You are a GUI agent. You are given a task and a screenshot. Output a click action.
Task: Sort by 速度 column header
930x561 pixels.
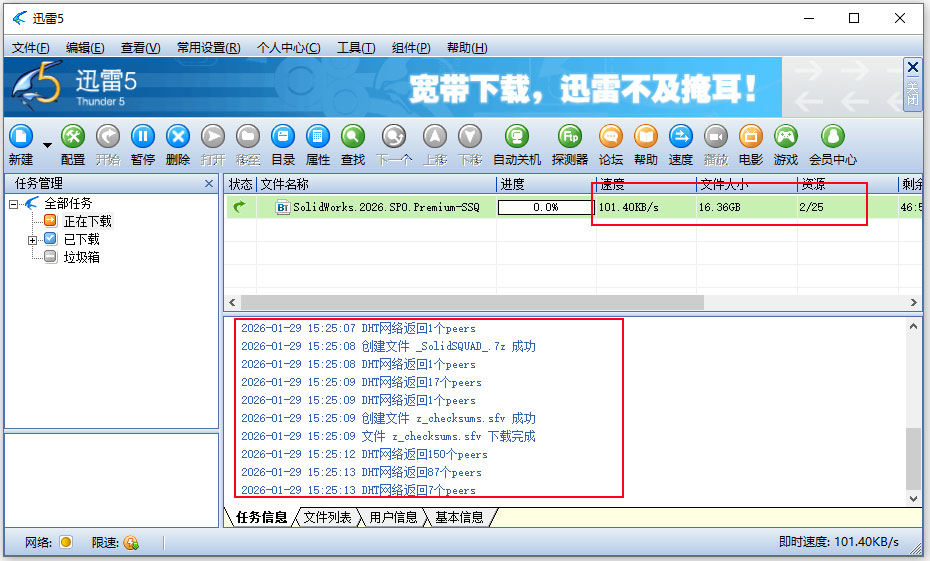click(x=646, y=184)
